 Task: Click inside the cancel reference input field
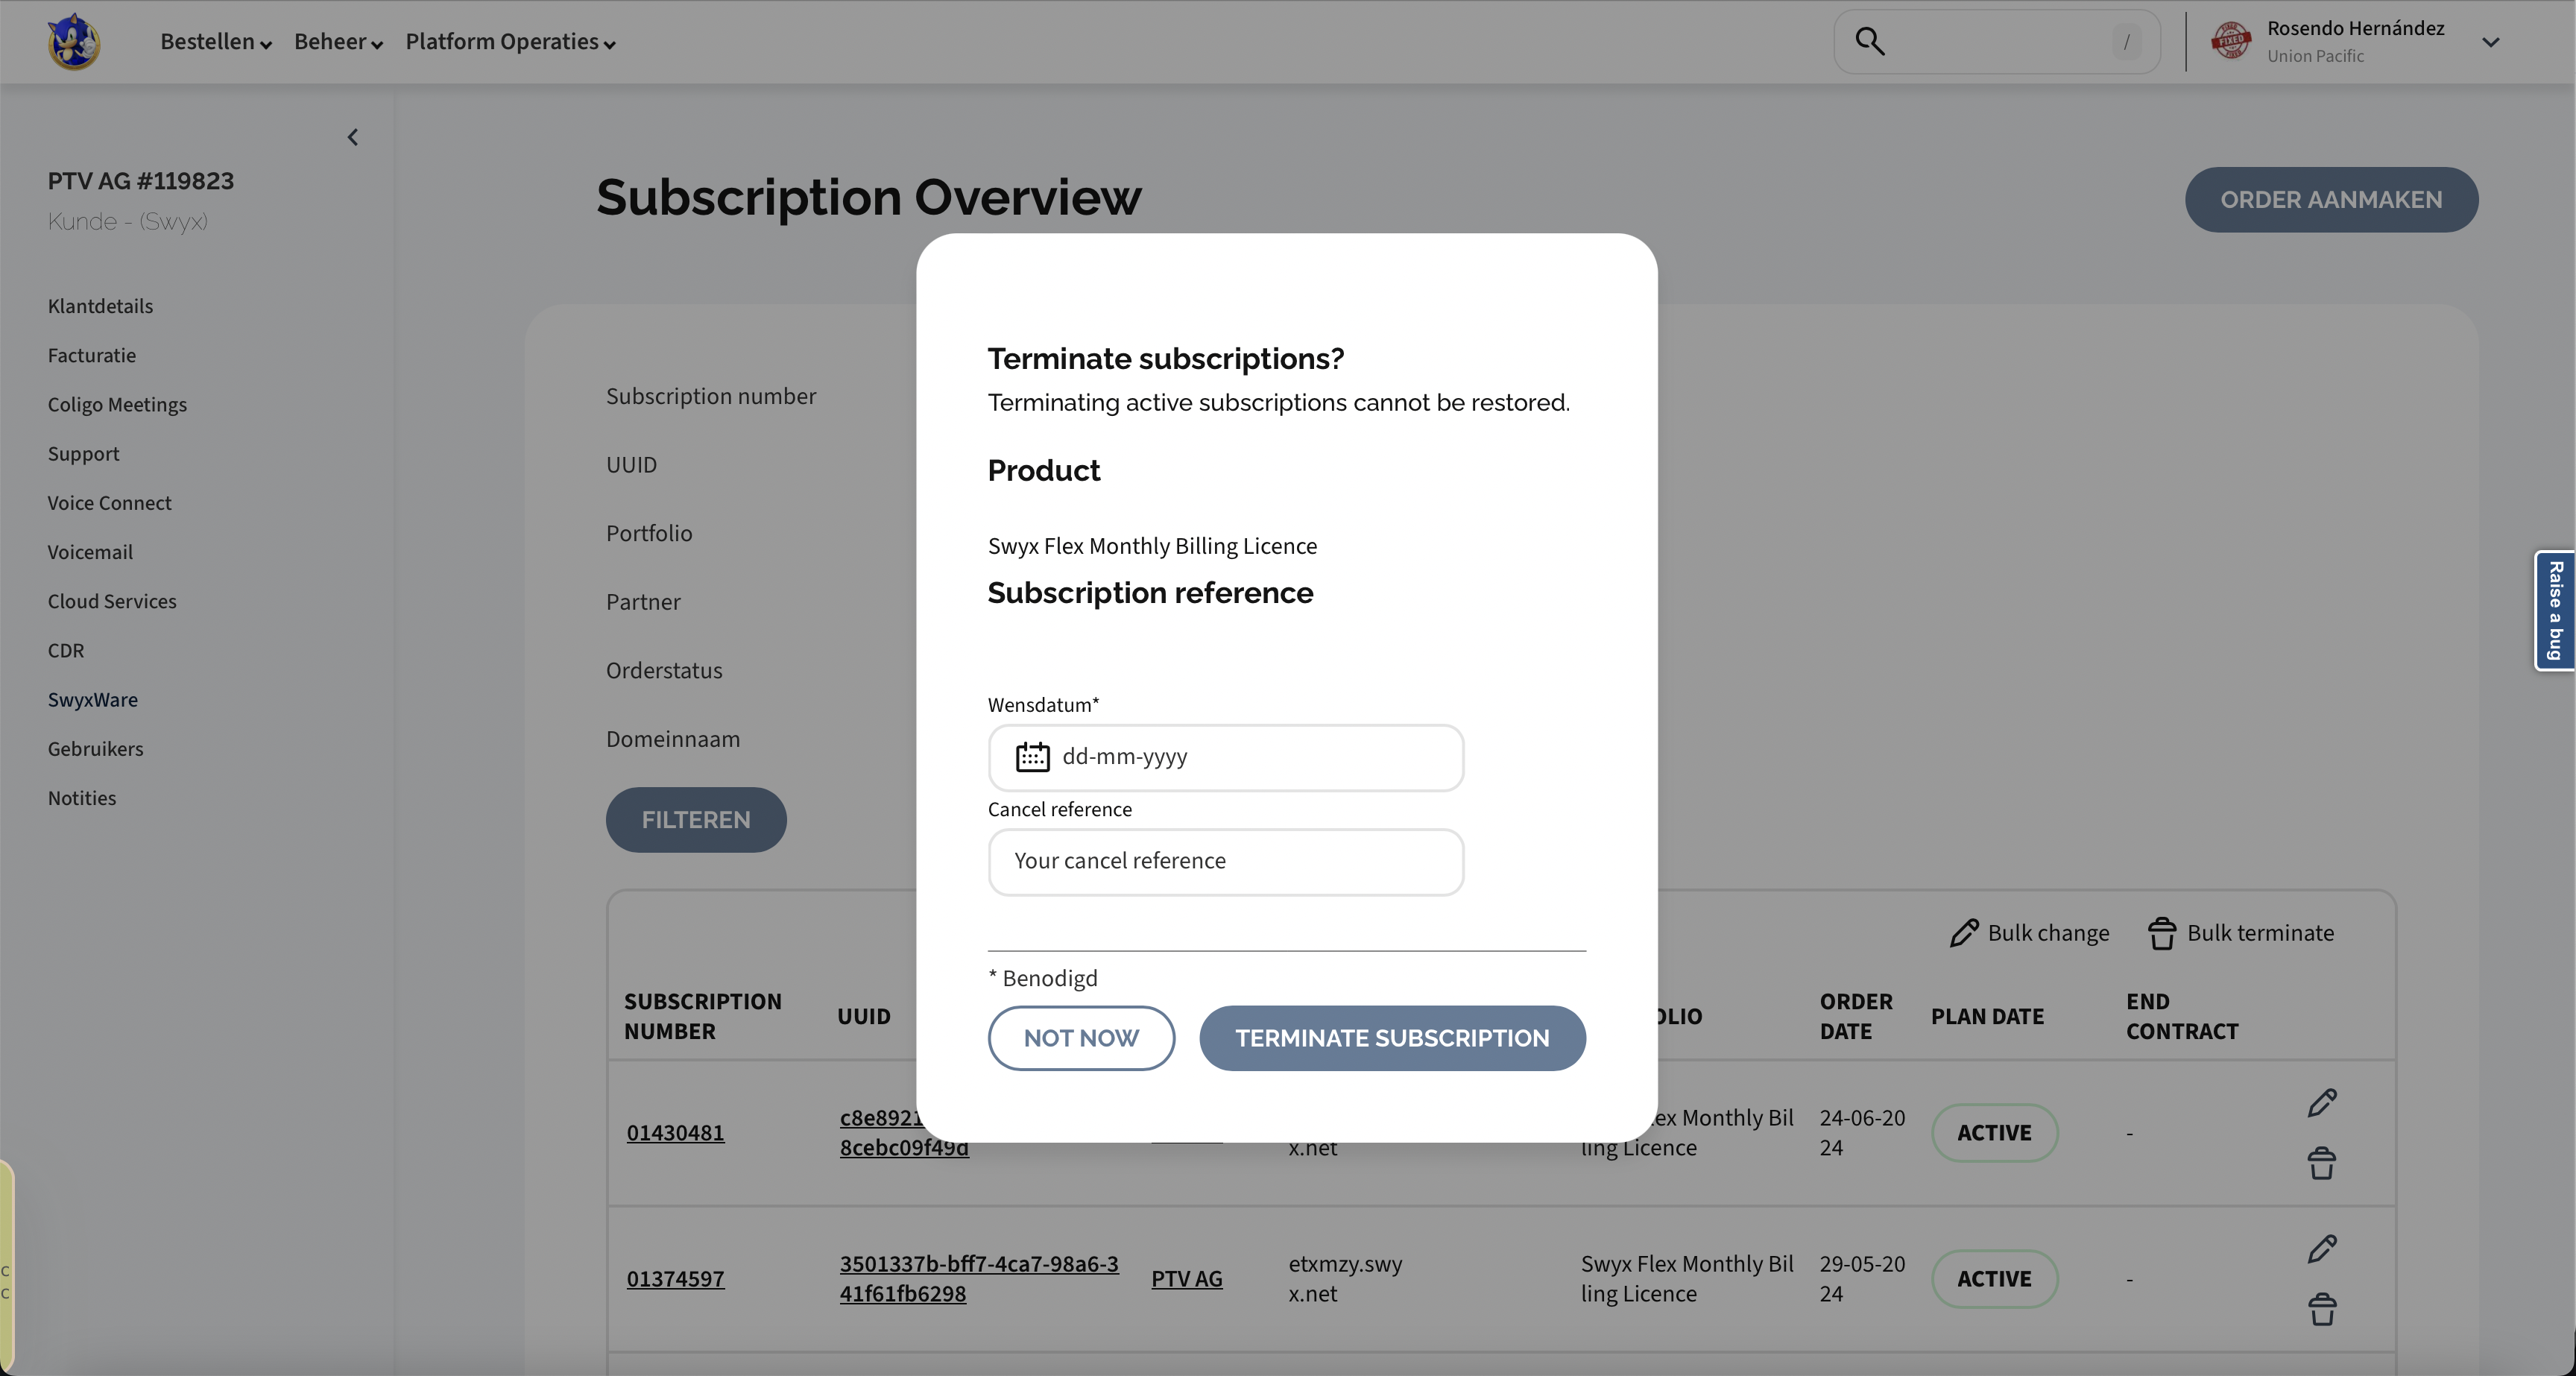tap(1225, 861)
